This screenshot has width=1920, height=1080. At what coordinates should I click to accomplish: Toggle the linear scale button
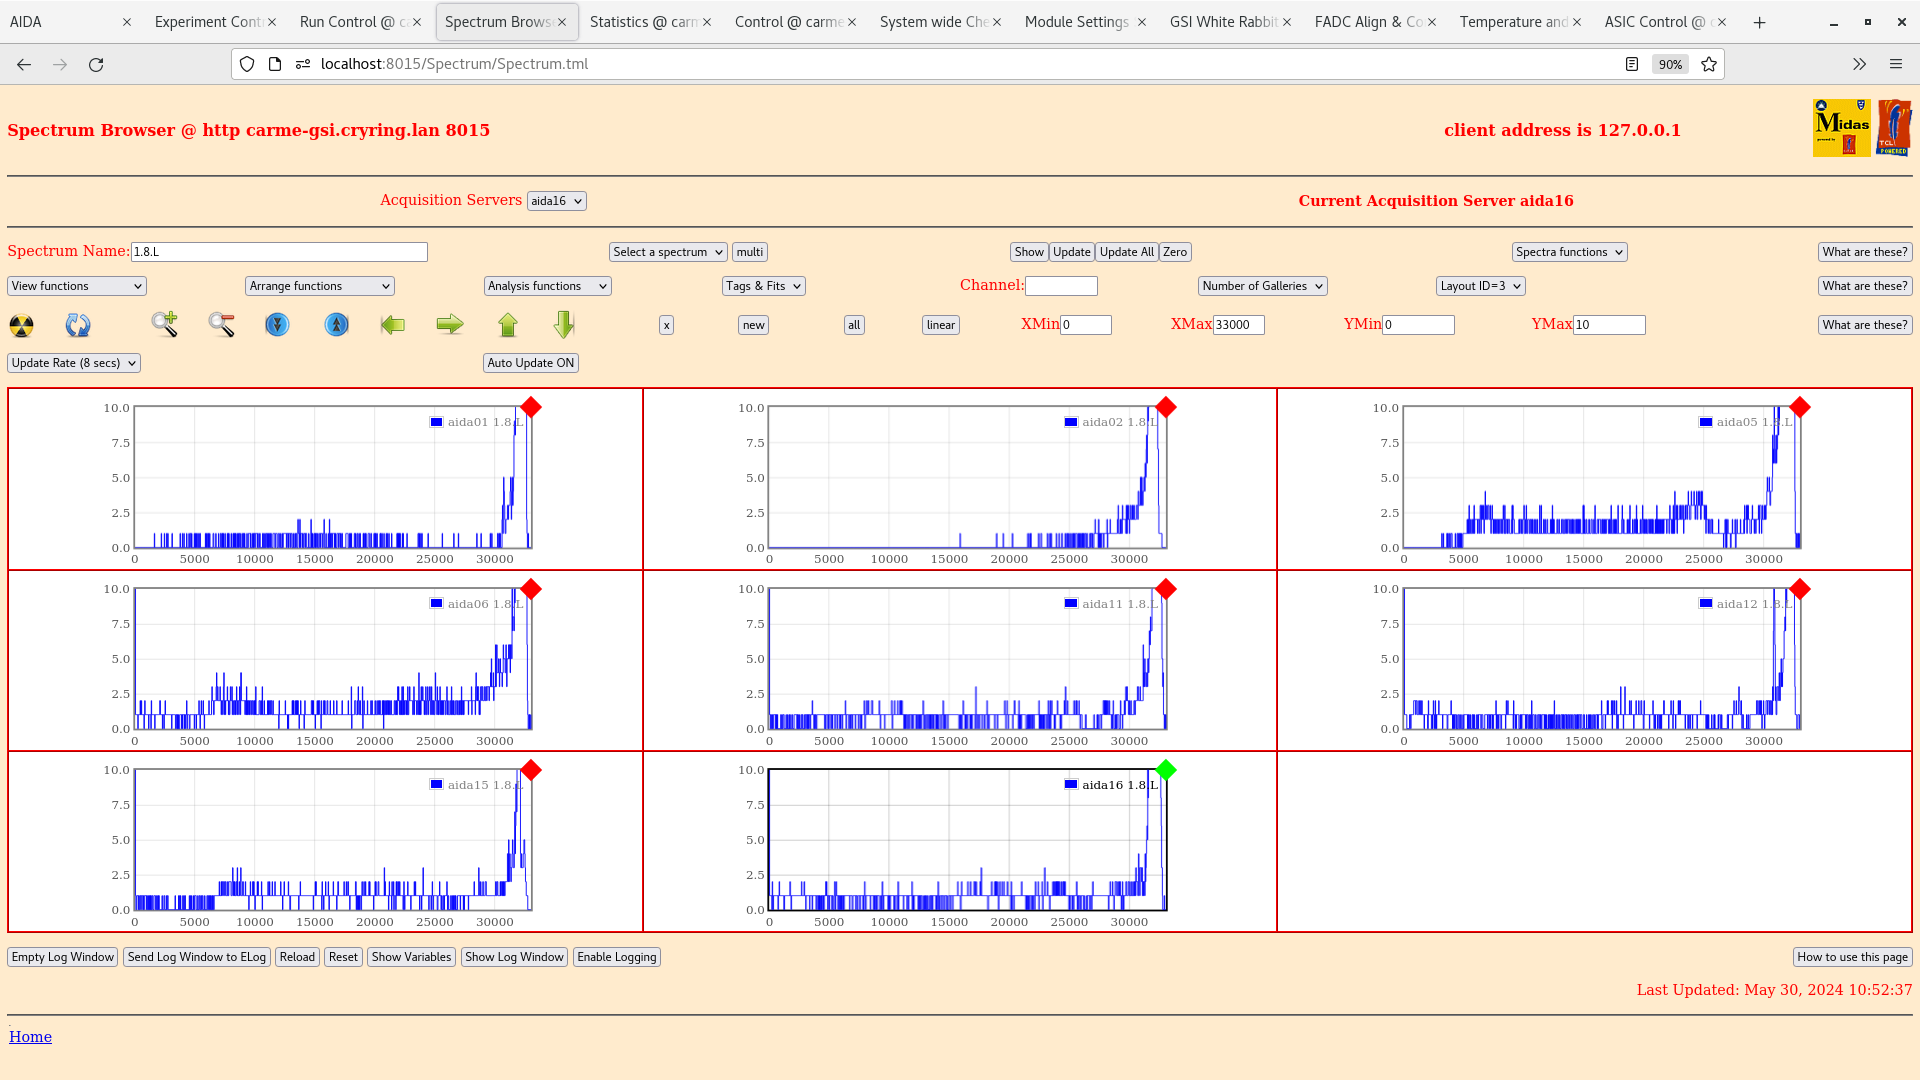point(940,325)
